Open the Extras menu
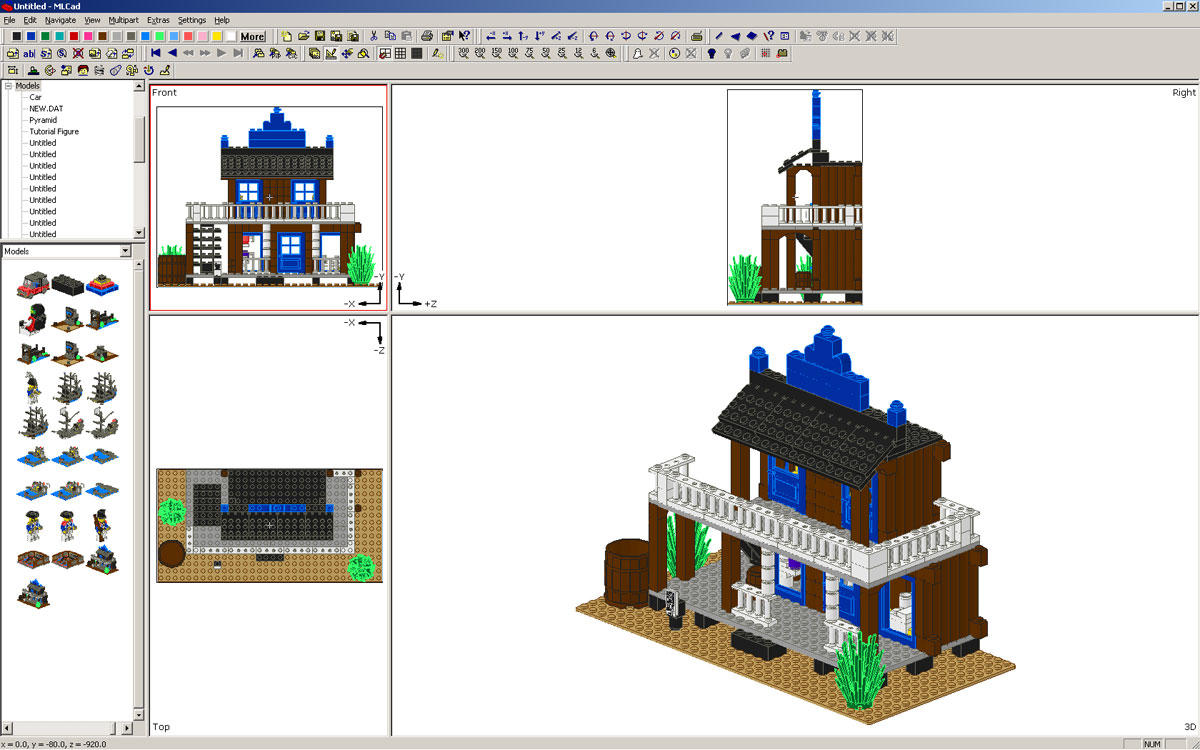Screen dimensions: 1200x750 pyautogui.click(x=158, y=20)
